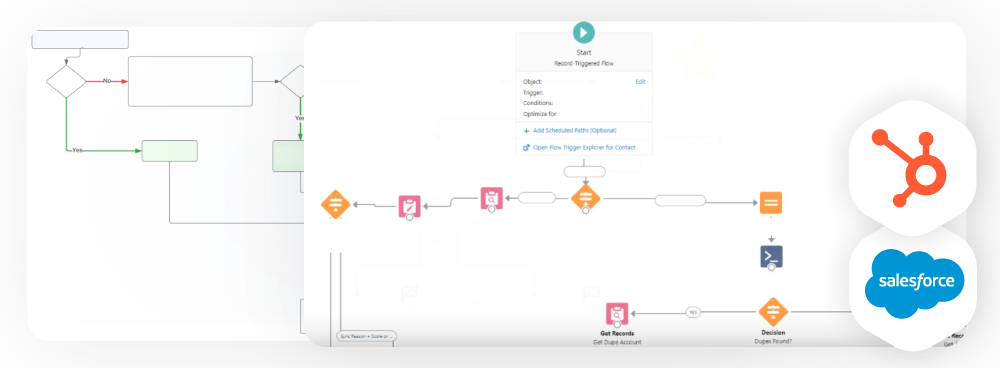Click the 'Yes' green arrow label in flowchart
This screenshot has height=368, width=1000.
coord(77,151)
